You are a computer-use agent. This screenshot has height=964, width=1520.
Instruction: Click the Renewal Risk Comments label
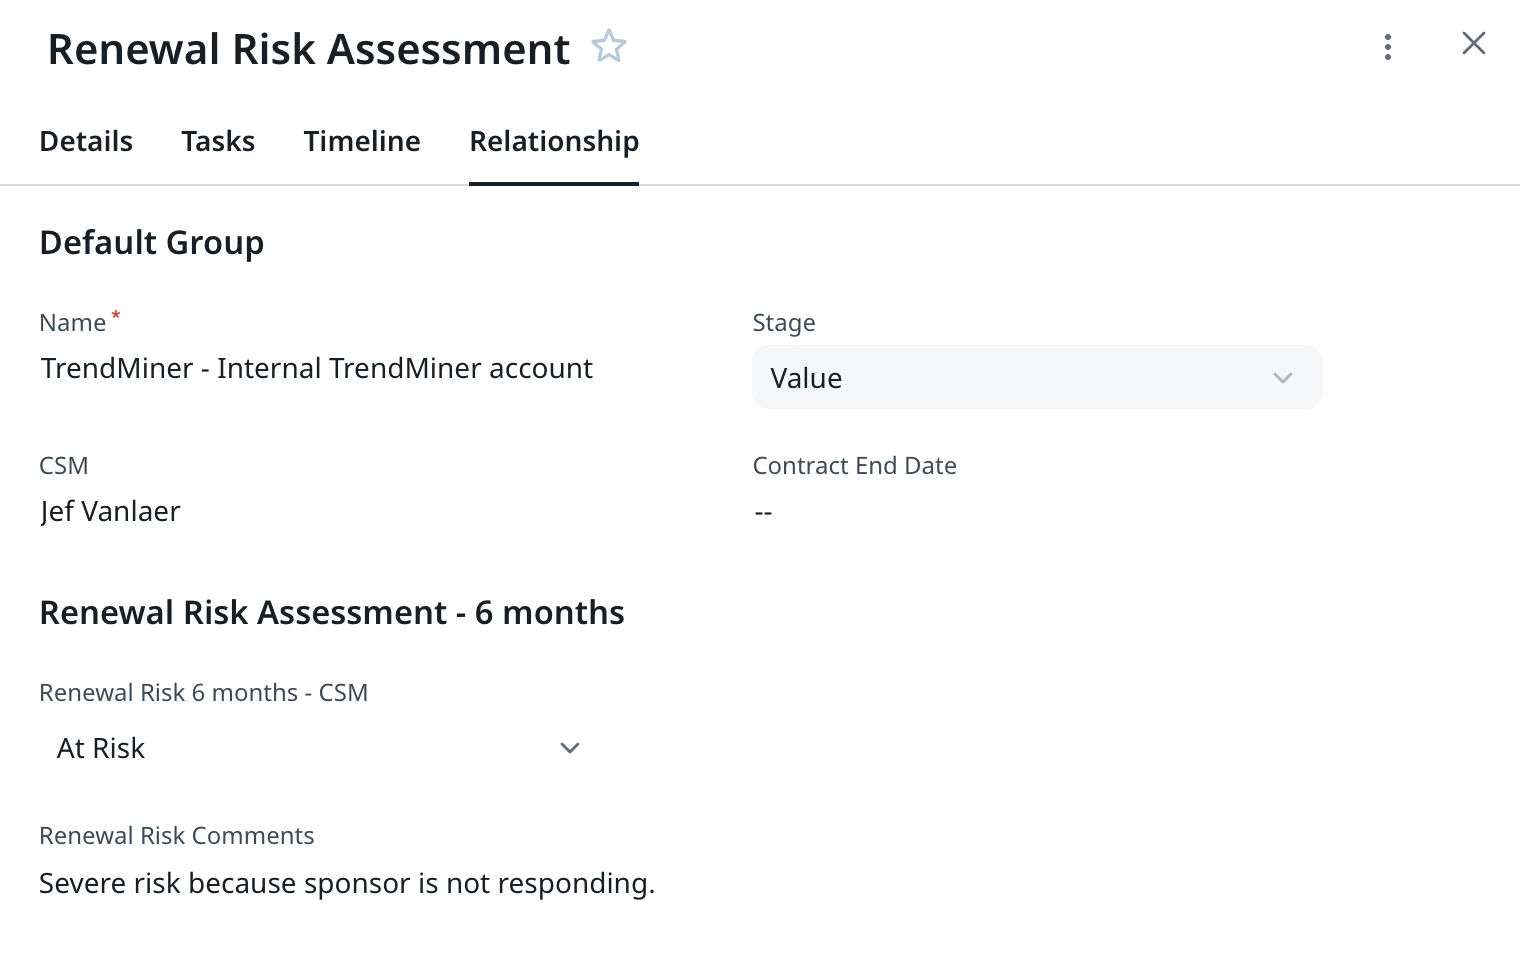[x=177, y=836]
